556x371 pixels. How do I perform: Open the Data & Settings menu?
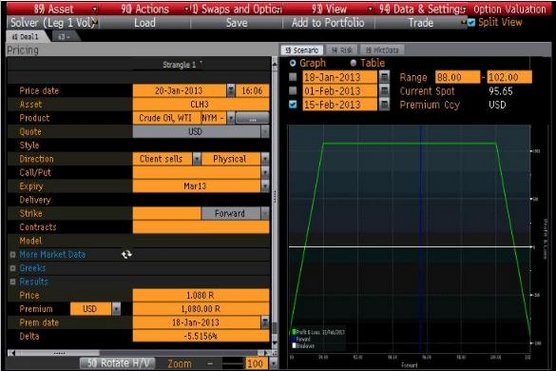coord(421,9)
